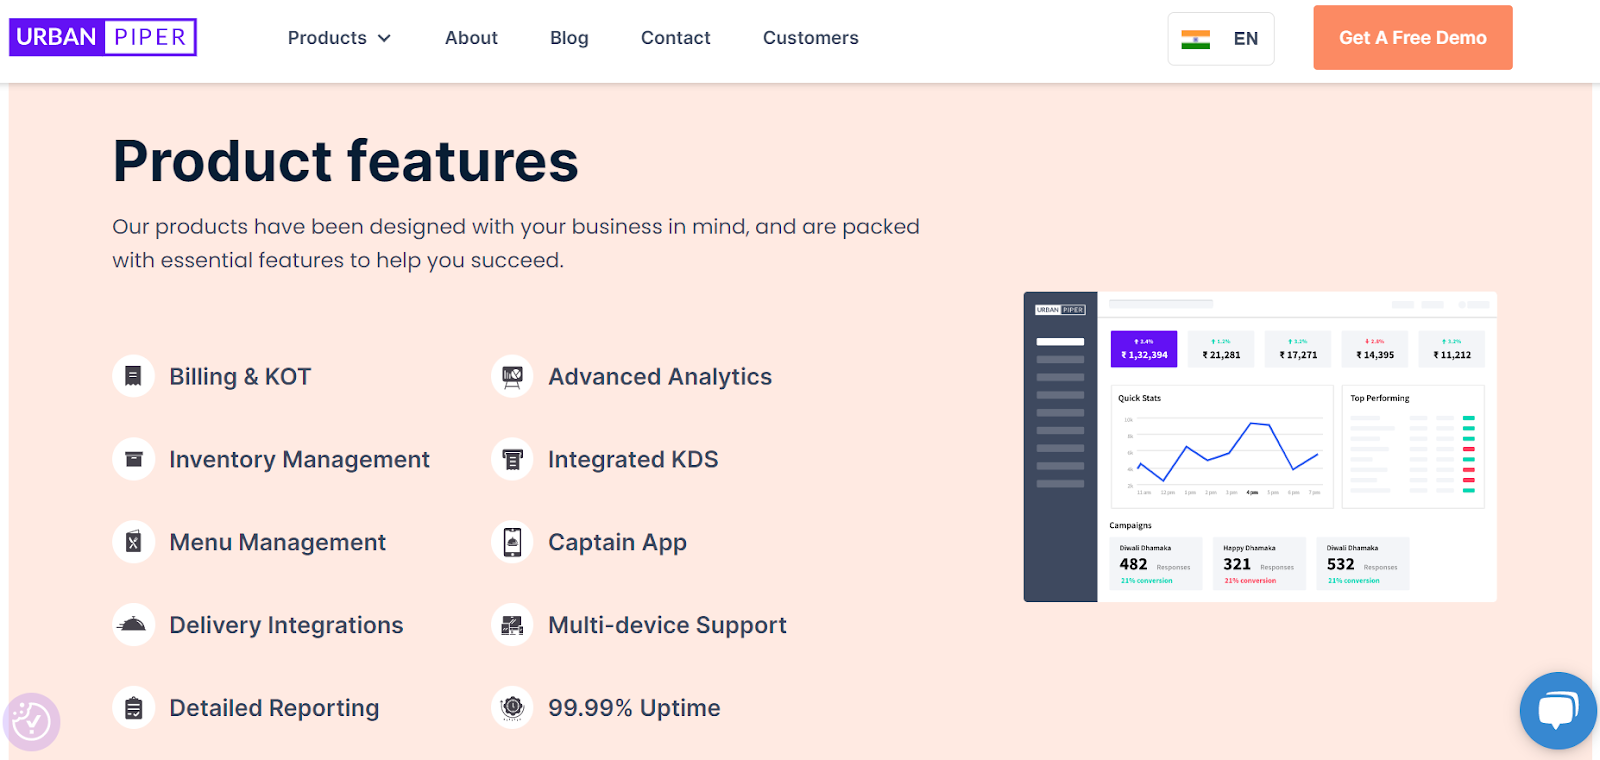Click the dashboard preview image
Viewport: 1600px width, 760px height.
point(1260,447)
